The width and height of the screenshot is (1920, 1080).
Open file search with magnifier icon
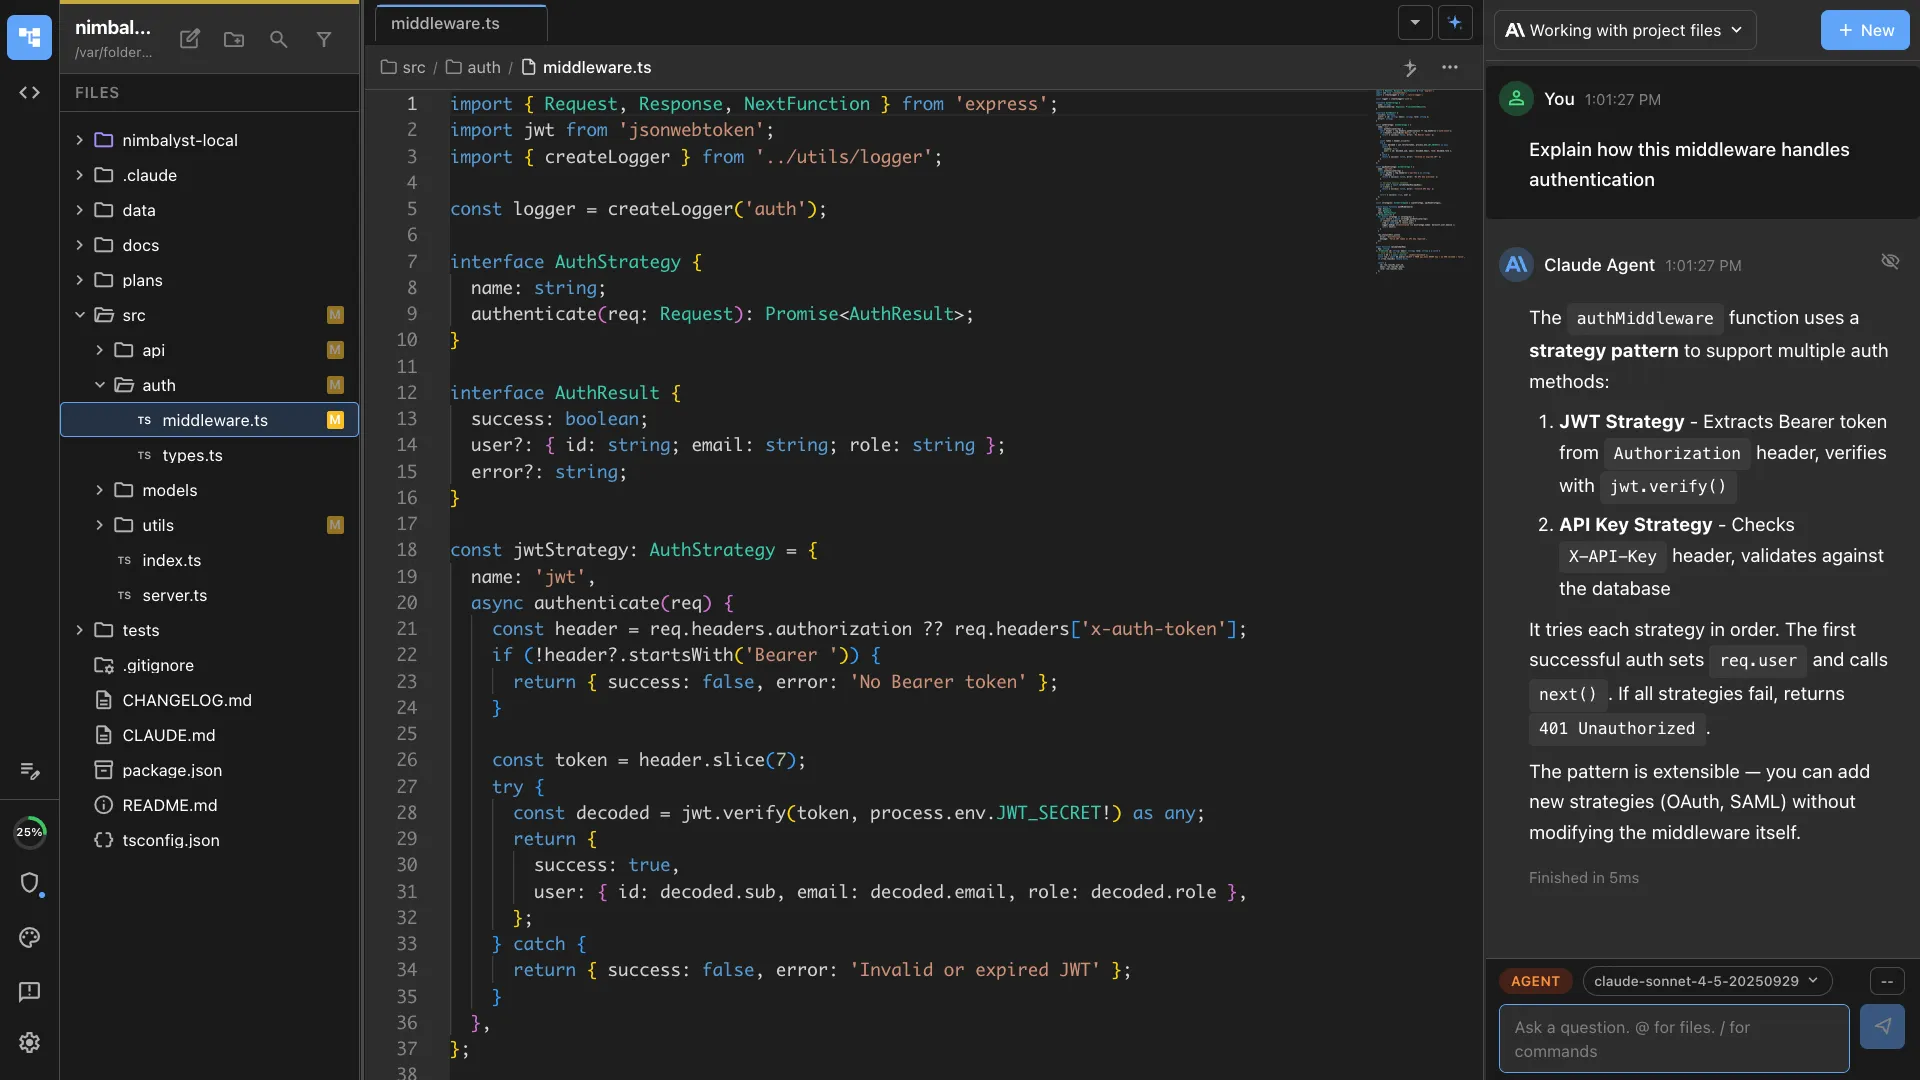pyautogui.click(x=279, y=39)
